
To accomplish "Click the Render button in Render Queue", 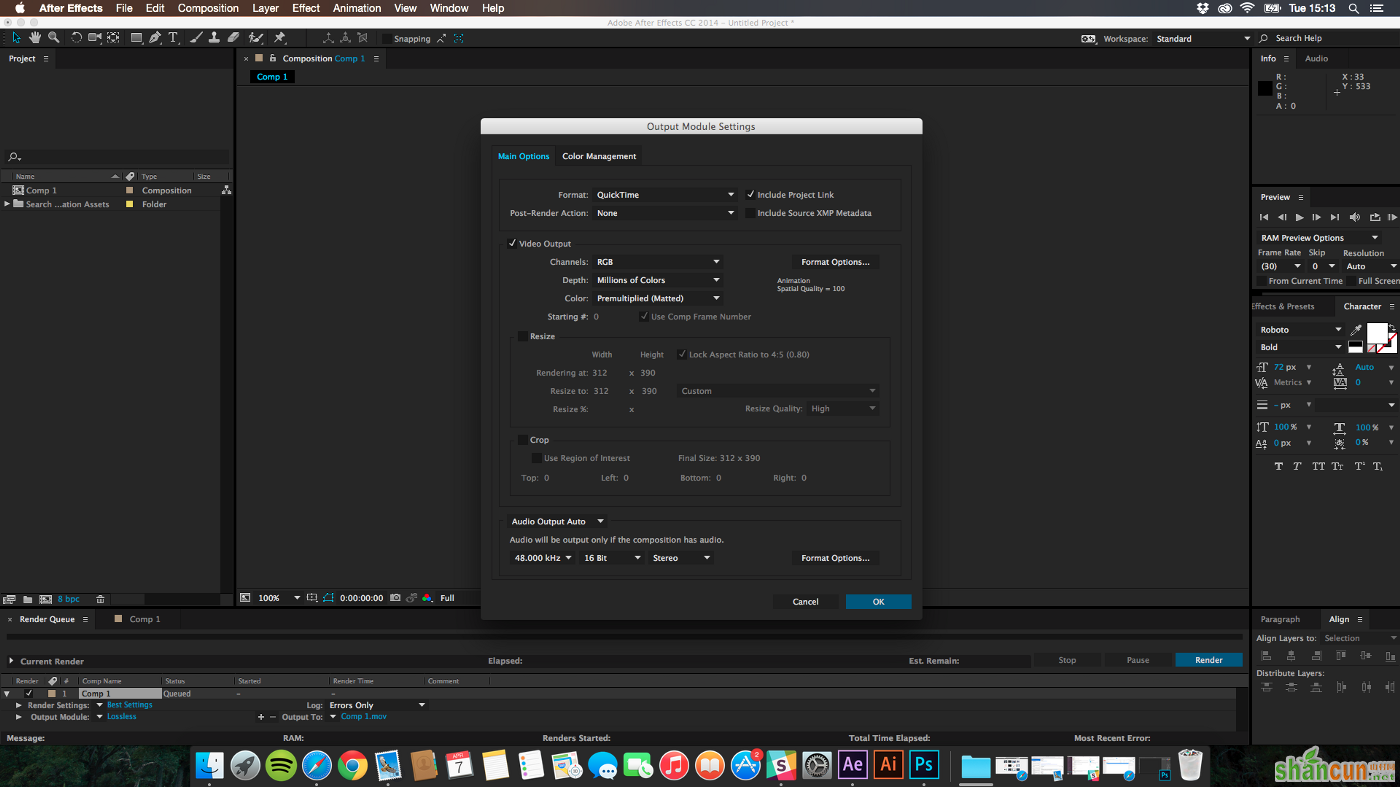I will (1208, 660).
